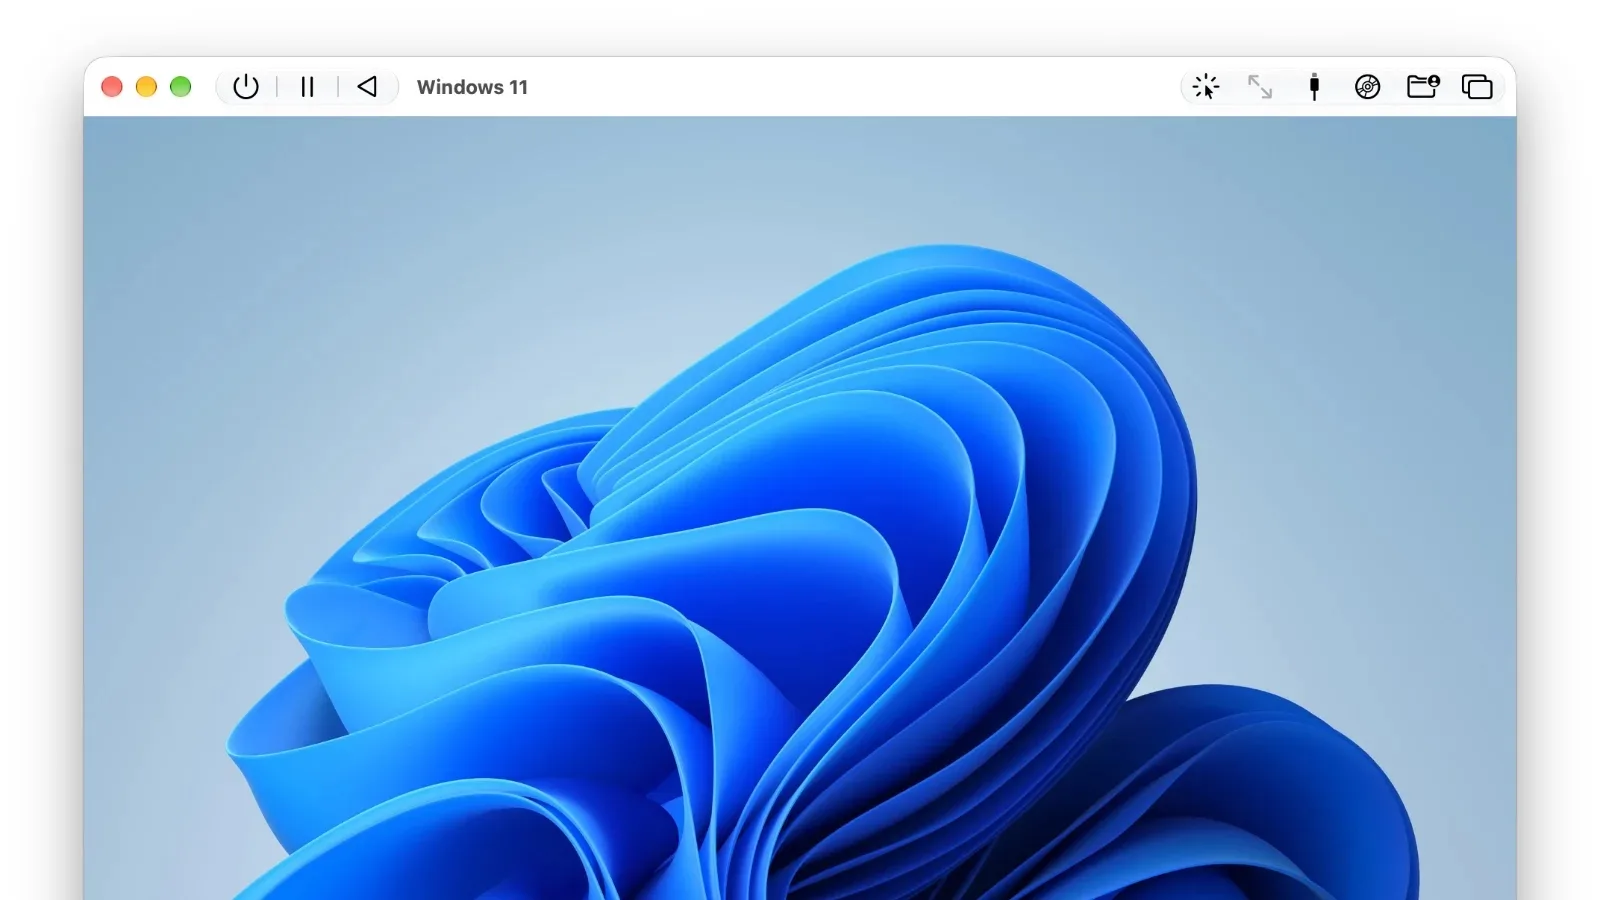Image resolution: width=1600 pixels, height=900 pixels.
Task: Click the windows overlay icon
Action: (x=1477, y=87)
